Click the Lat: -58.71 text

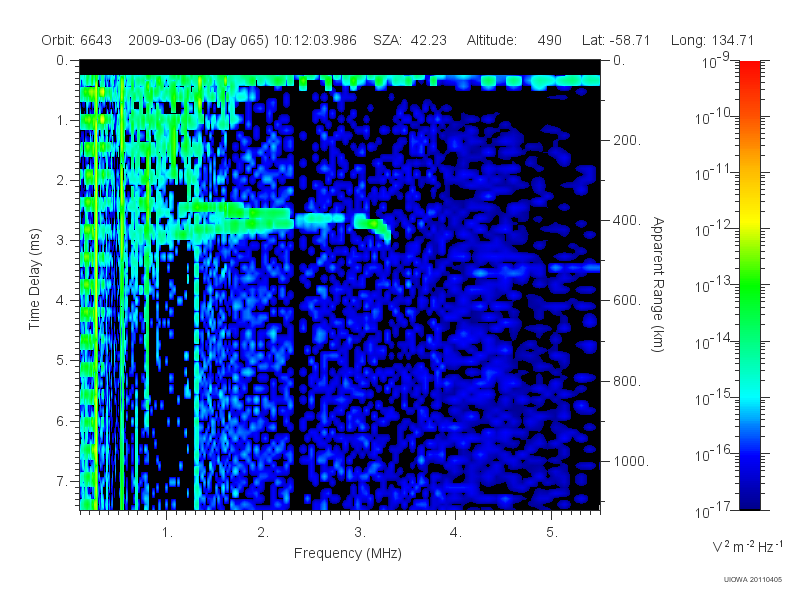pos(616,40)
